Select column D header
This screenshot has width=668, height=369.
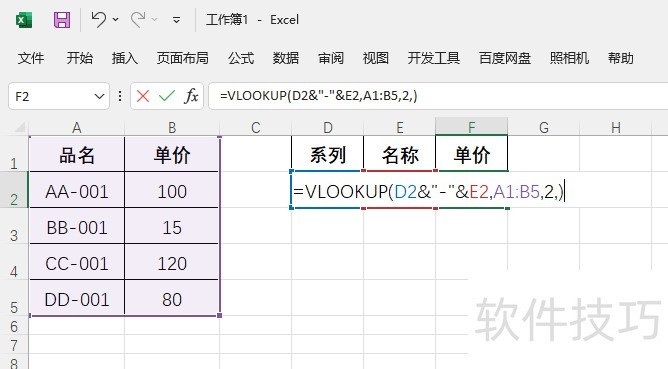[328, 127]
